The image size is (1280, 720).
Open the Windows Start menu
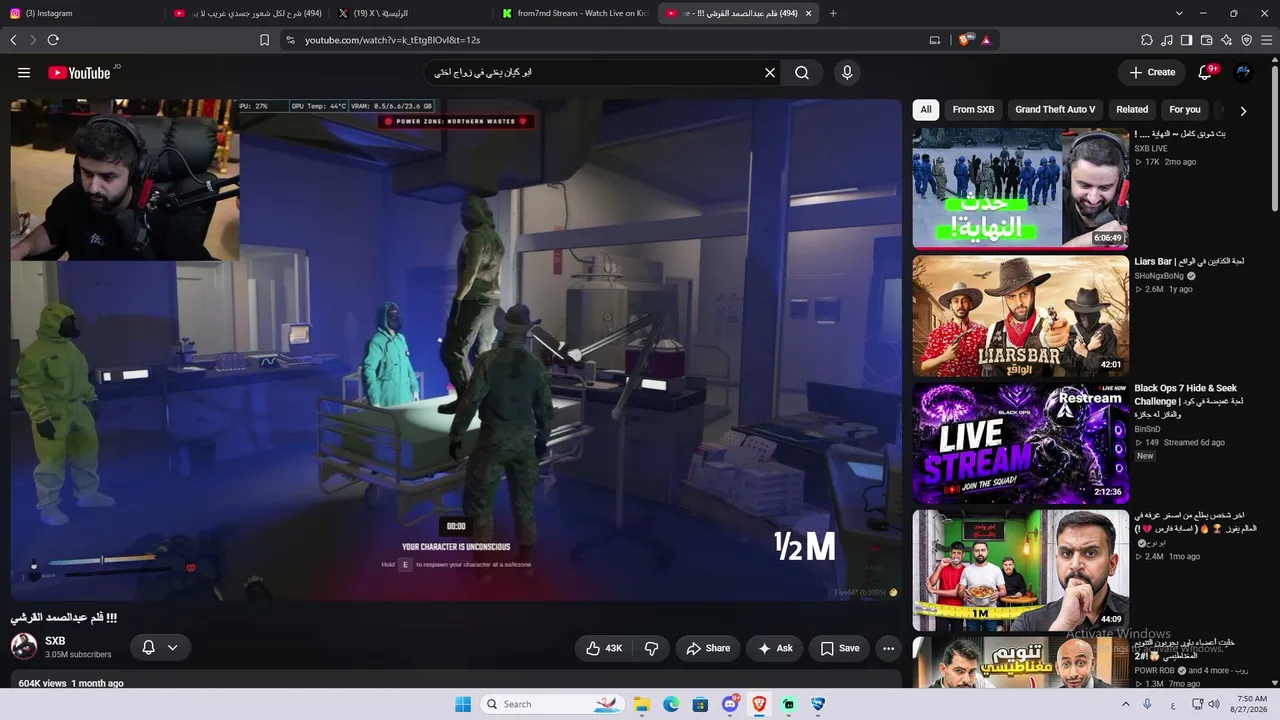463,704
